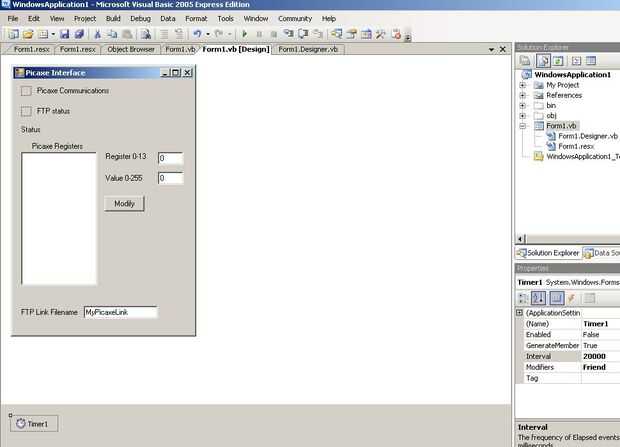Click the Stop Debugging square icon
This screenshot has width=620, height=447.
273,34
